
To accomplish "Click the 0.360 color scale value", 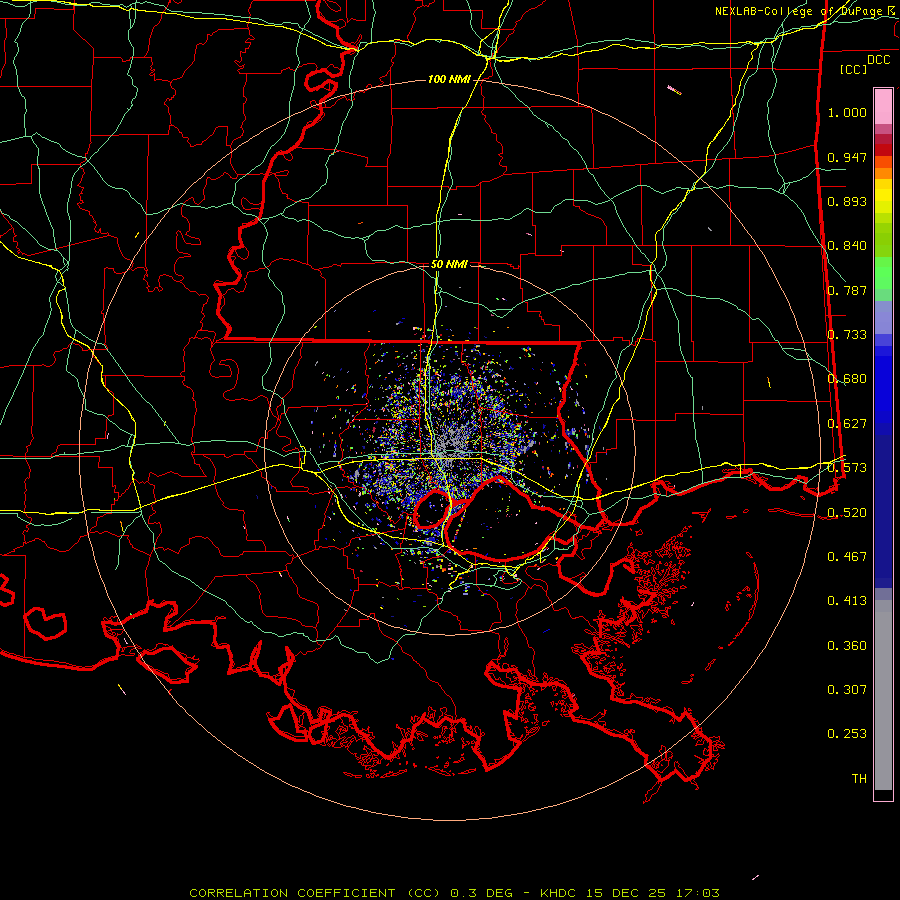I will click(847, 646).
